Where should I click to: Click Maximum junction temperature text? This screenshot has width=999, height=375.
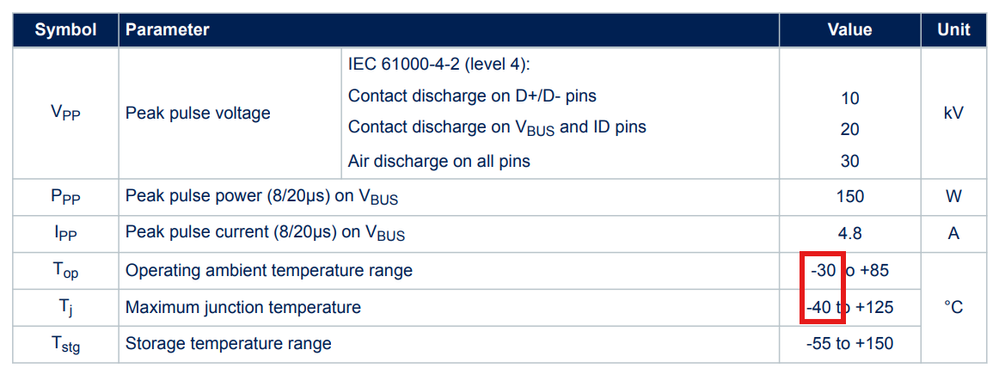pyautogui.click(x=243, y=308)
